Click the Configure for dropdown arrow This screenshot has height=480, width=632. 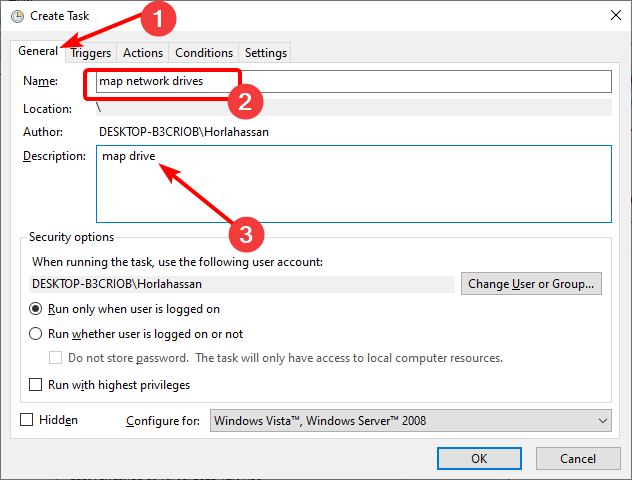(601, 421)
